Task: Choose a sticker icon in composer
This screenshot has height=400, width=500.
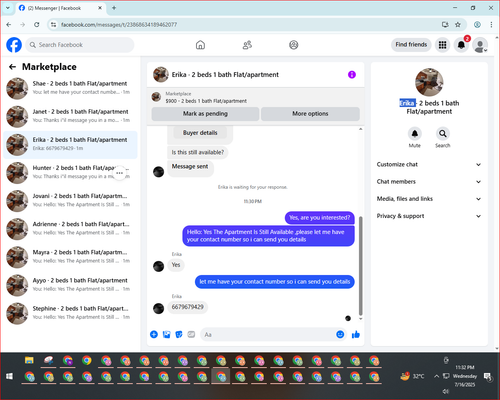Action: tap(179, 334)
